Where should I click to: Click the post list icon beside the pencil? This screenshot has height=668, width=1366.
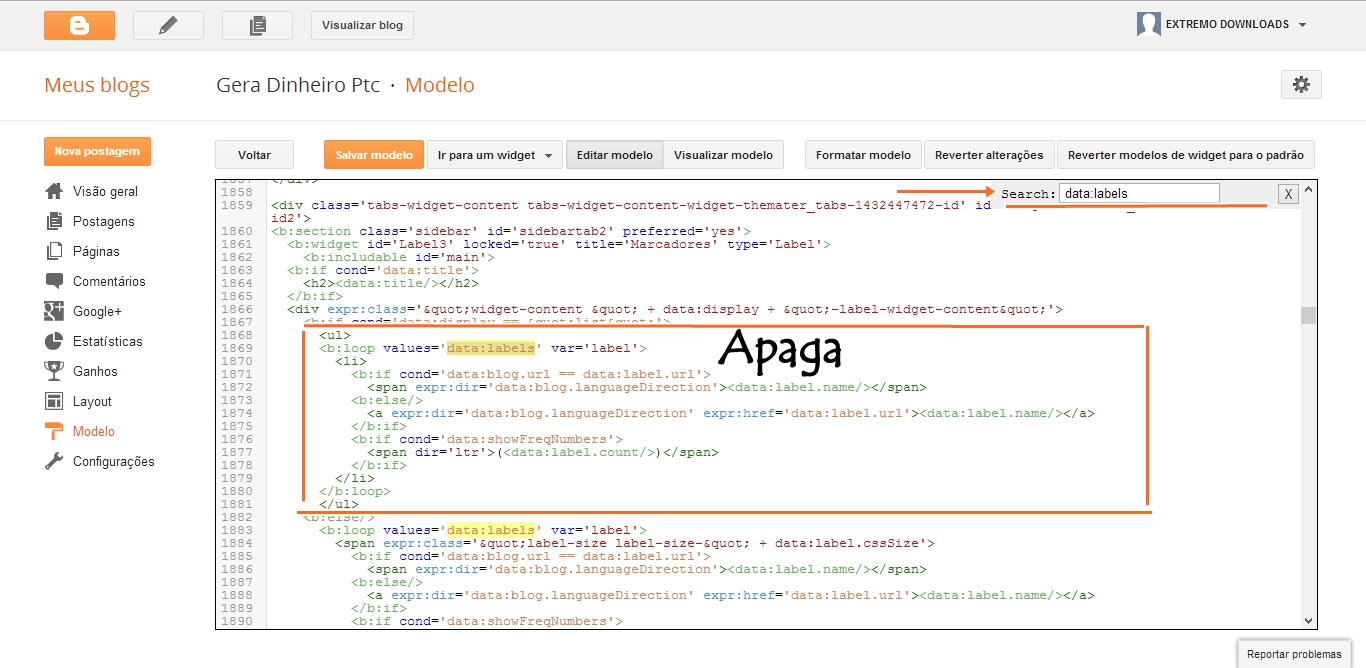(256, 24)
